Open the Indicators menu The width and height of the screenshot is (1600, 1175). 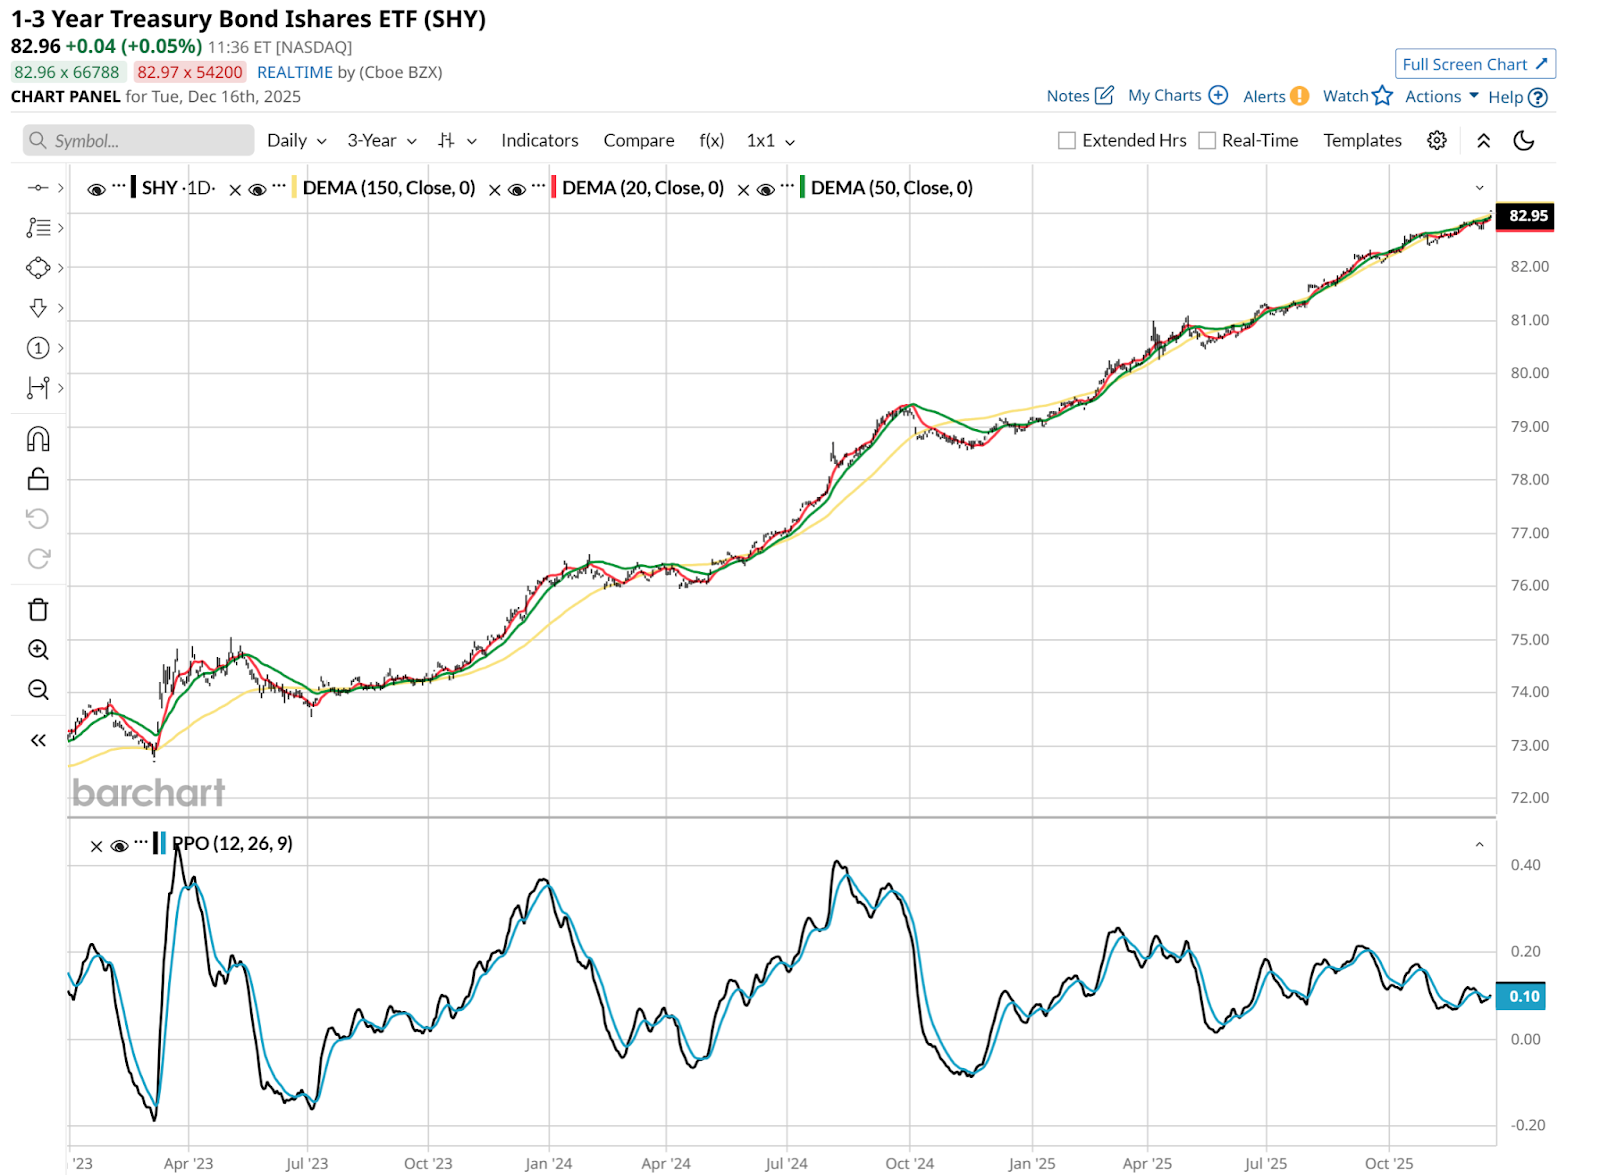[540, 141]
